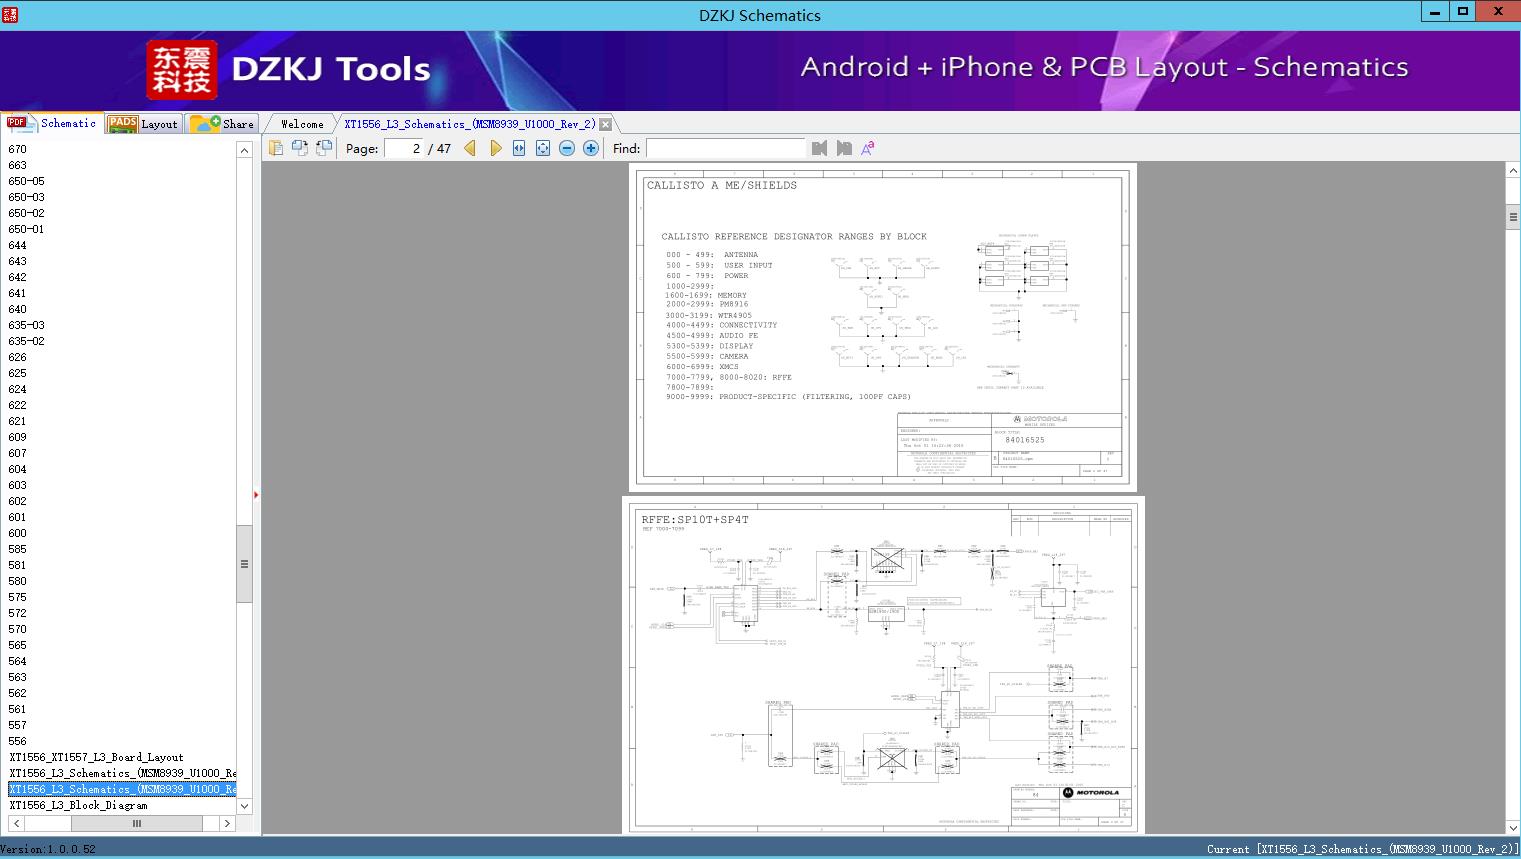Toggle the match case search option icon
Viewport: 1521px width, 859px height.
click(x=868, y=148)
